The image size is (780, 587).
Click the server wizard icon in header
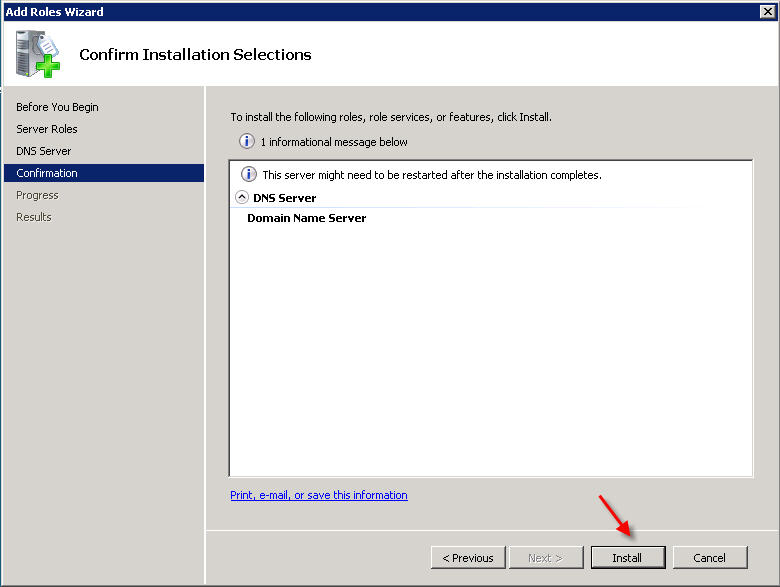tap(37, 54)
